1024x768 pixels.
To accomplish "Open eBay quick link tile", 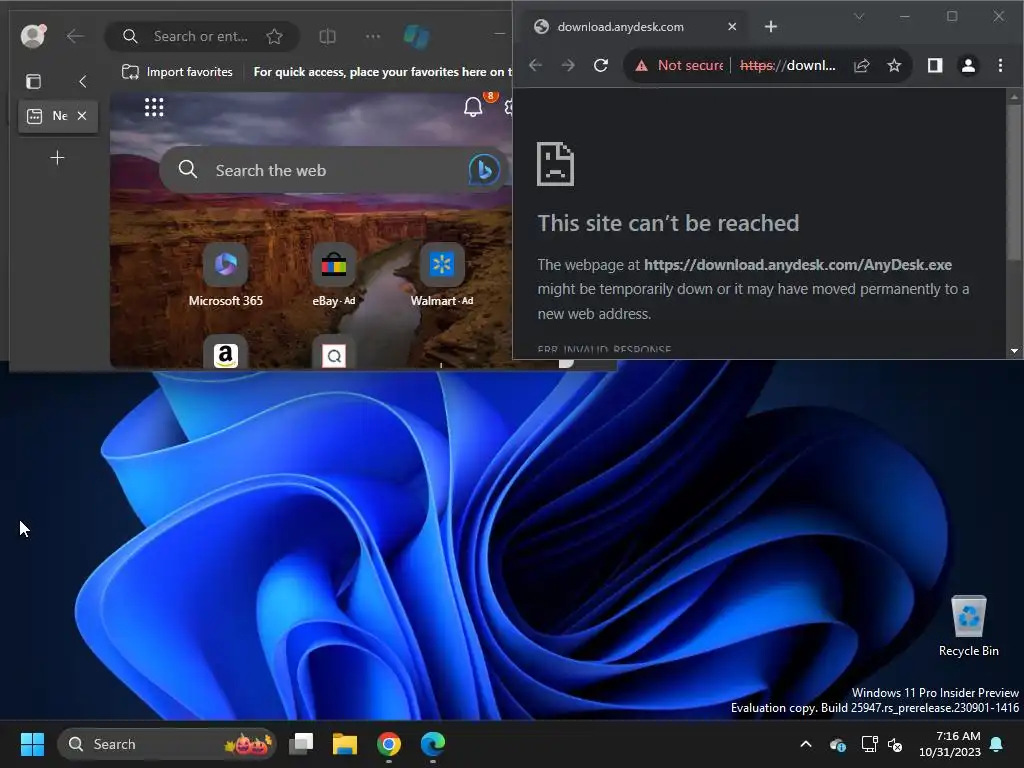I will point(334,276).
